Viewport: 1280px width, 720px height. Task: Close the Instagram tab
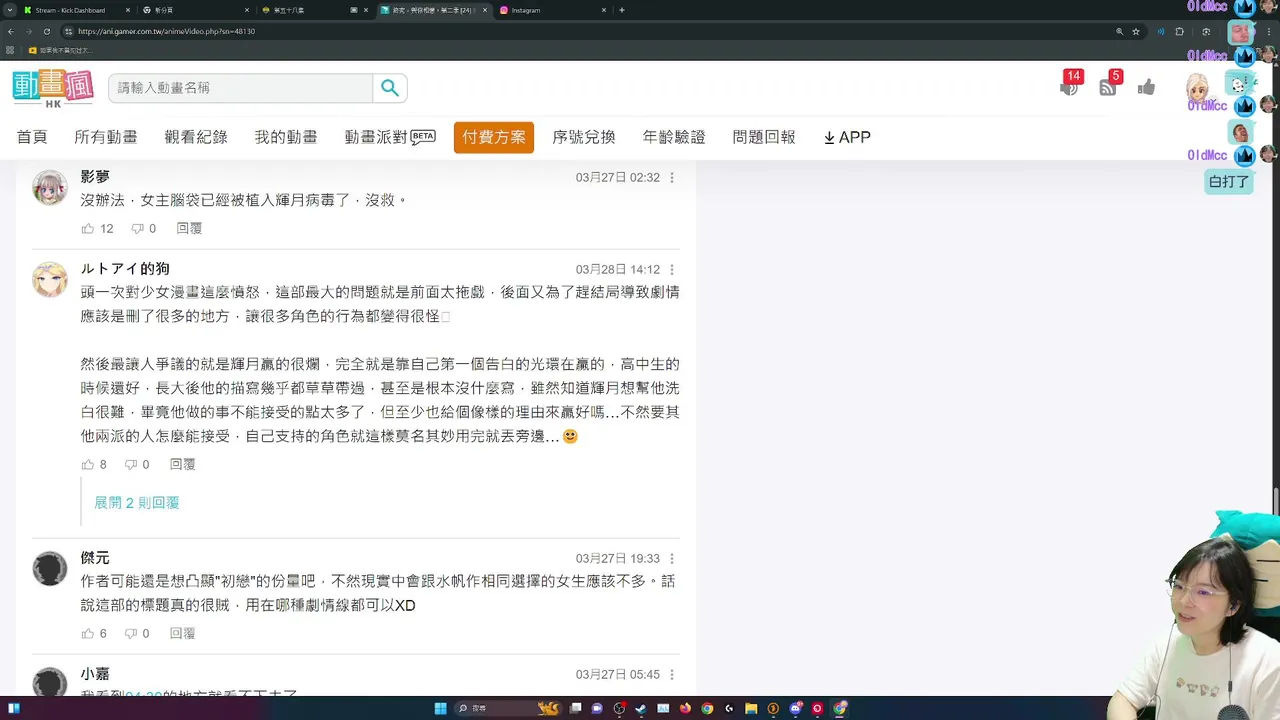click(x=604, y=10)
